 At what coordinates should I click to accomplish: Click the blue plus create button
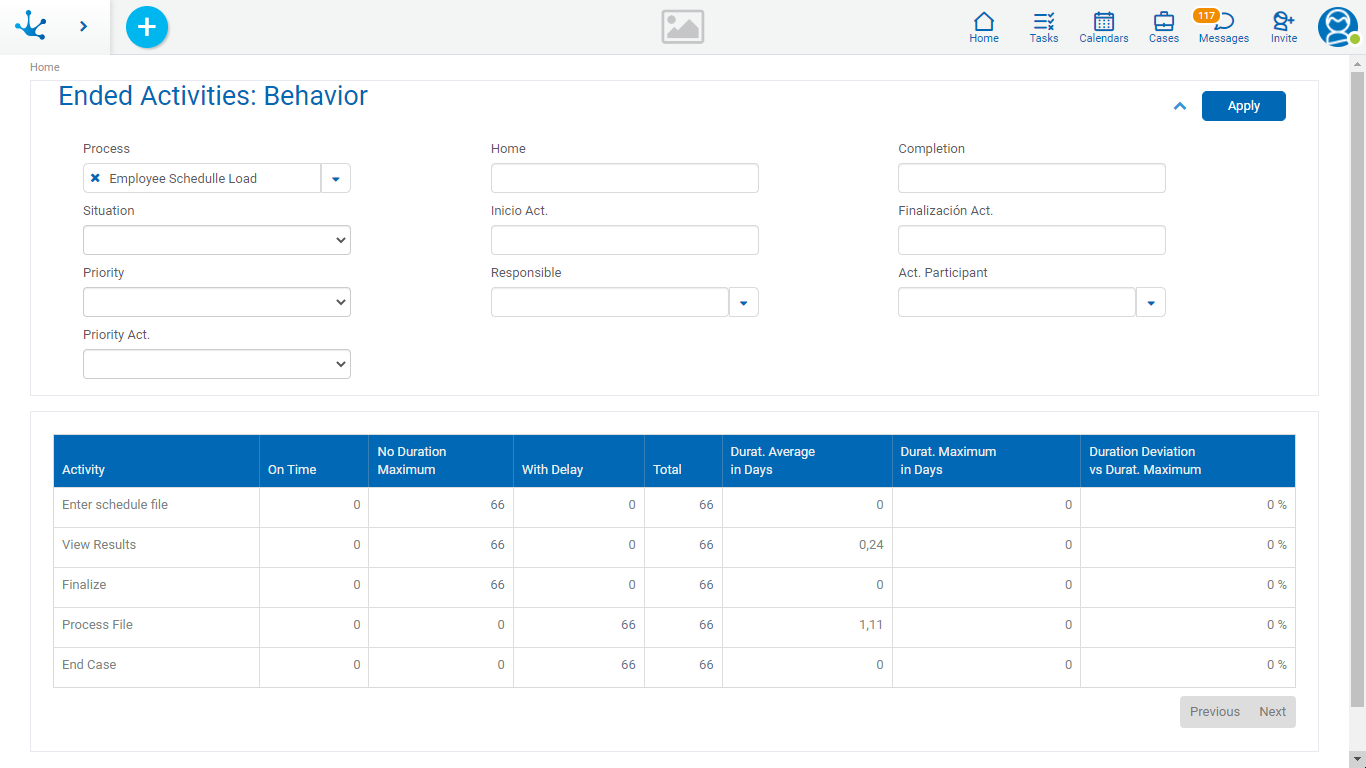147,27
